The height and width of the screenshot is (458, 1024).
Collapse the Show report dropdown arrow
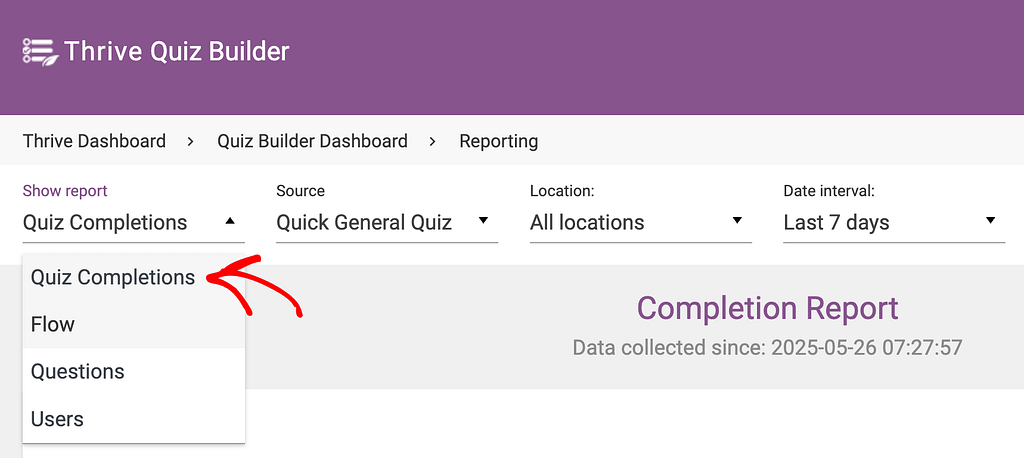click(x=229, y=221)
